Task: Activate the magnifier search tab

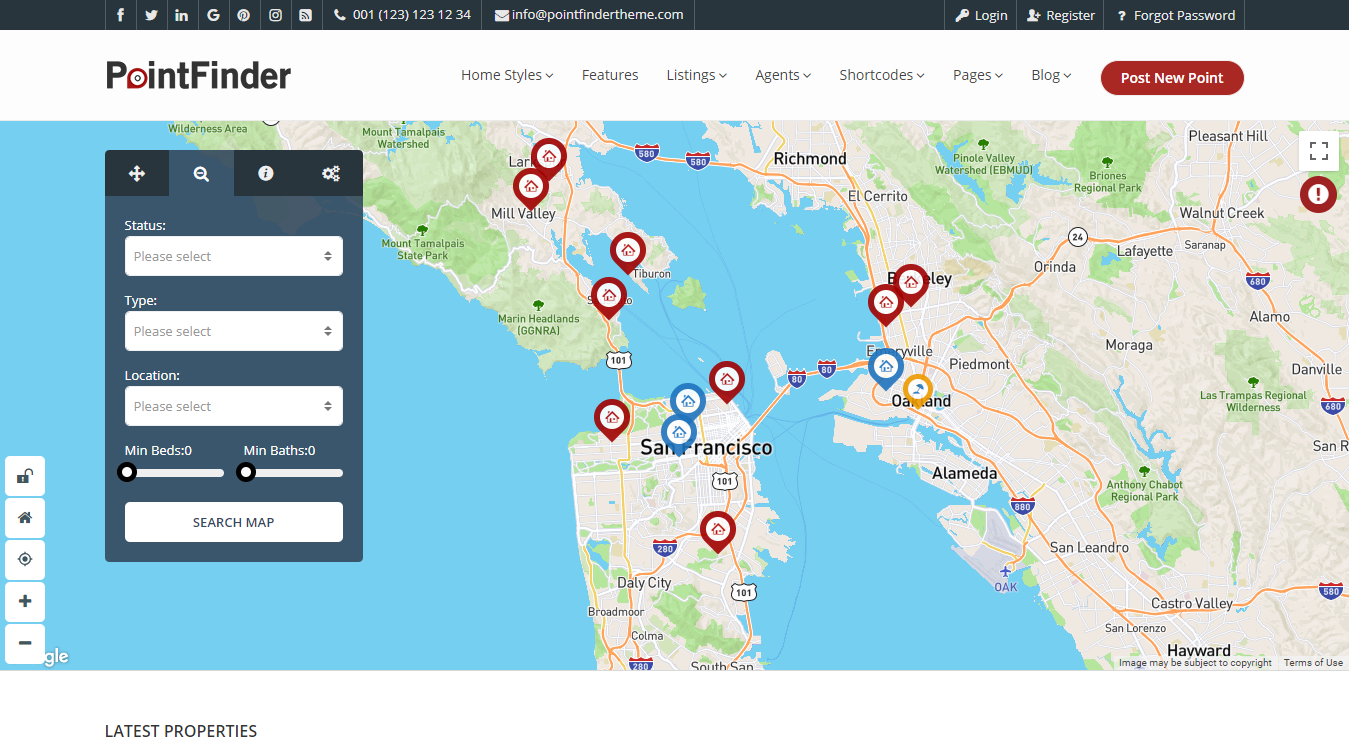Action: [x=200, y=173]
